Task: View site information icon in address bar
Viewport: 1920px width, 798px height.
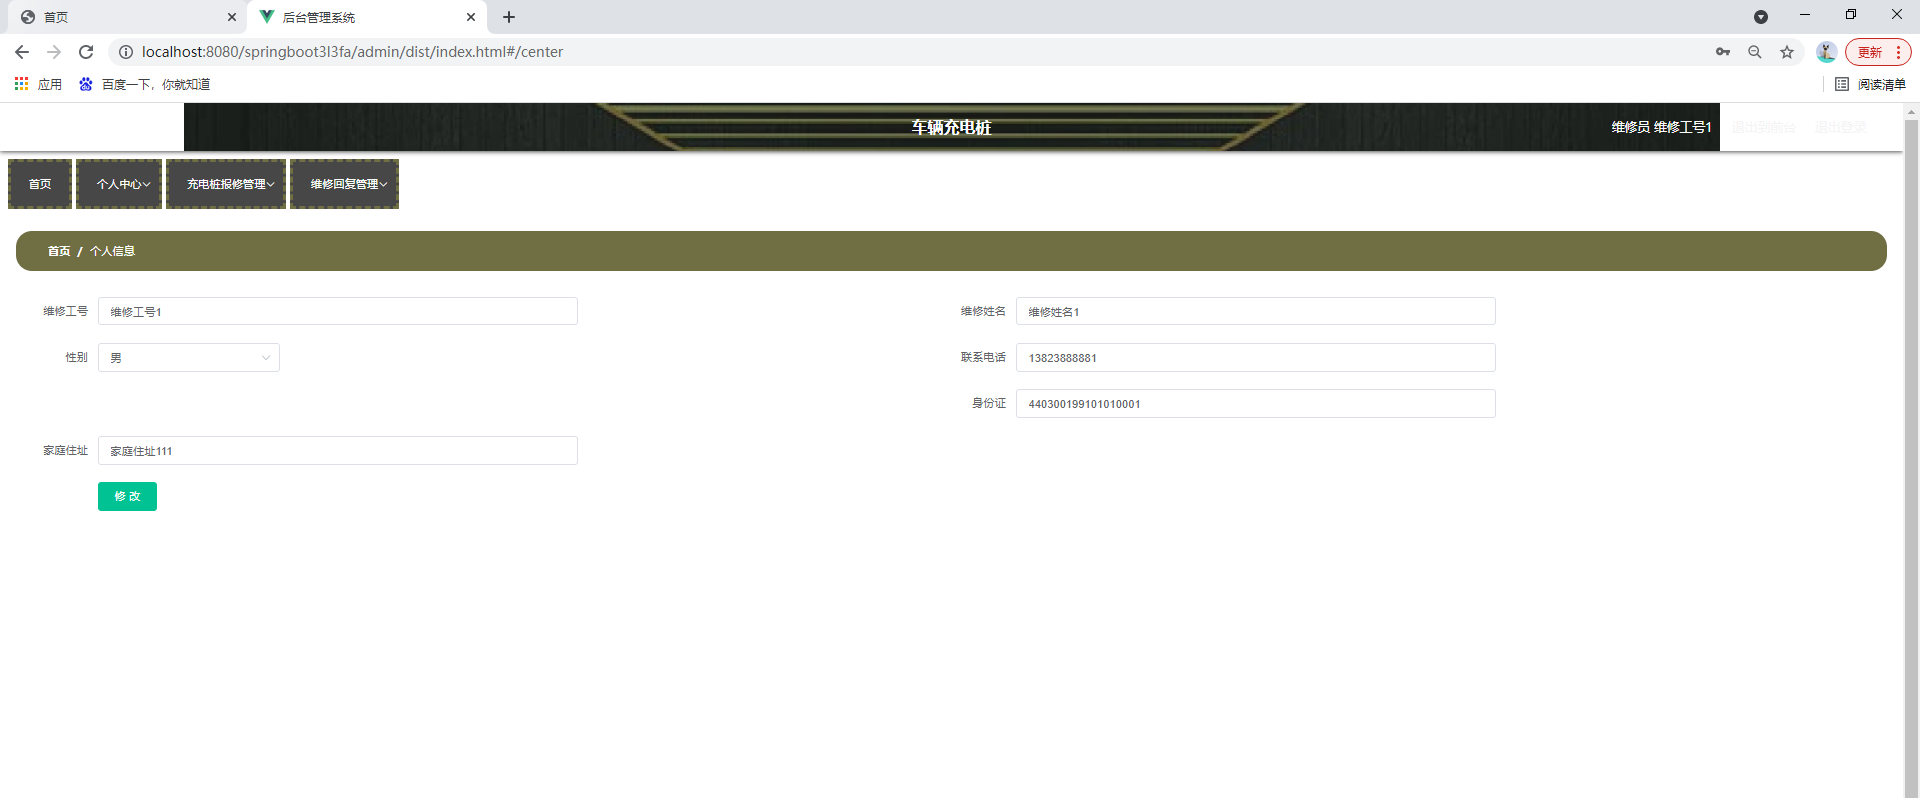Action: (126, 52)
